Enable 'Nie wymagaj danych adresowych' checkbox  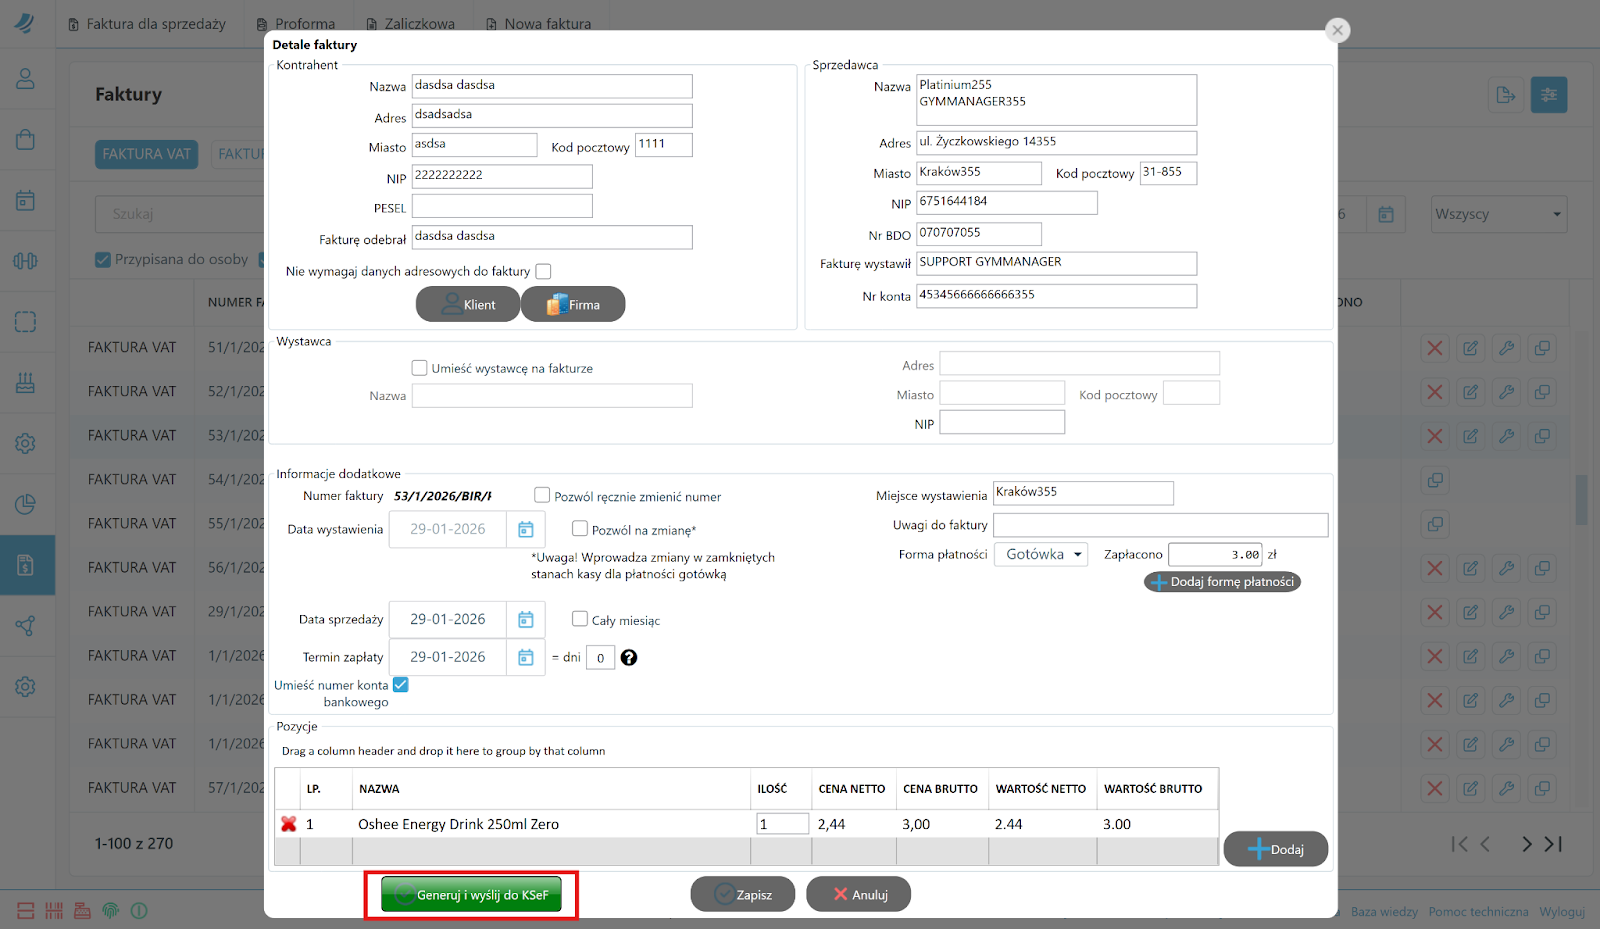(x=543, y=271)
